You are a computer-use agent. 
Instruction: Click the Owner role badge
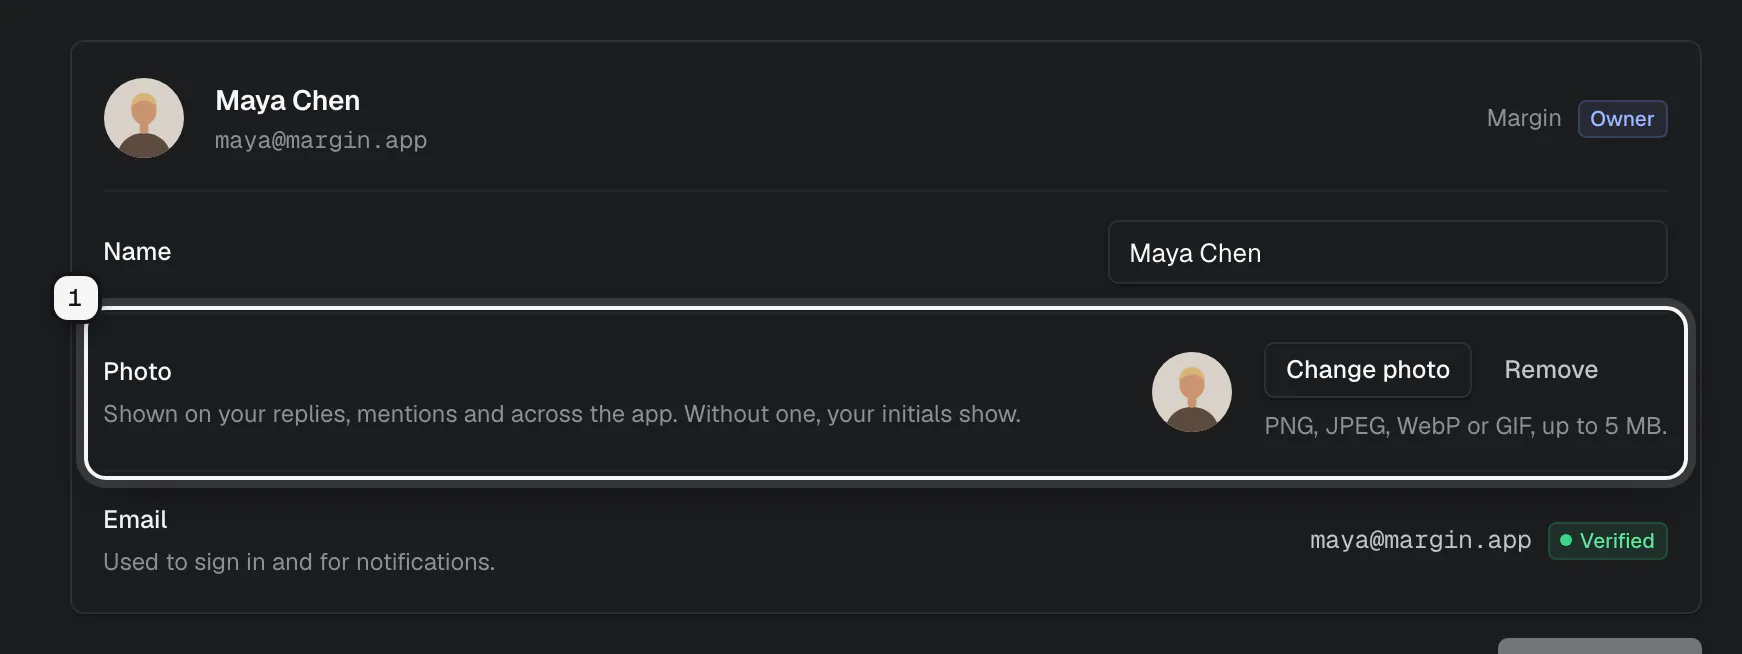click(1622, 119)
